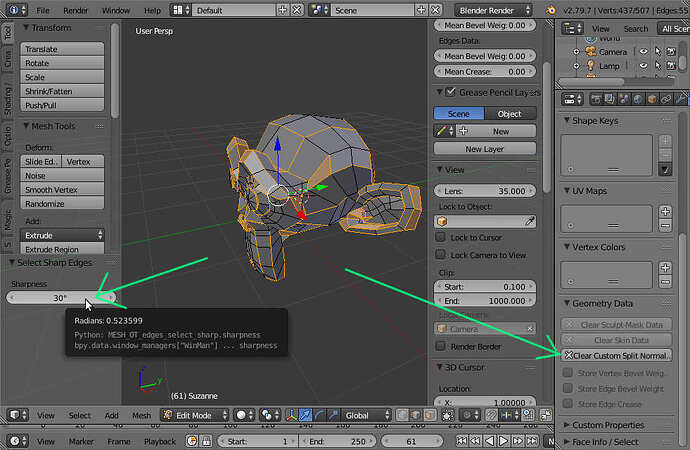This screenshot has height=450, width=690.
Task: Adjust the Lens 35.000 field
Action: [x=484, y=191]
